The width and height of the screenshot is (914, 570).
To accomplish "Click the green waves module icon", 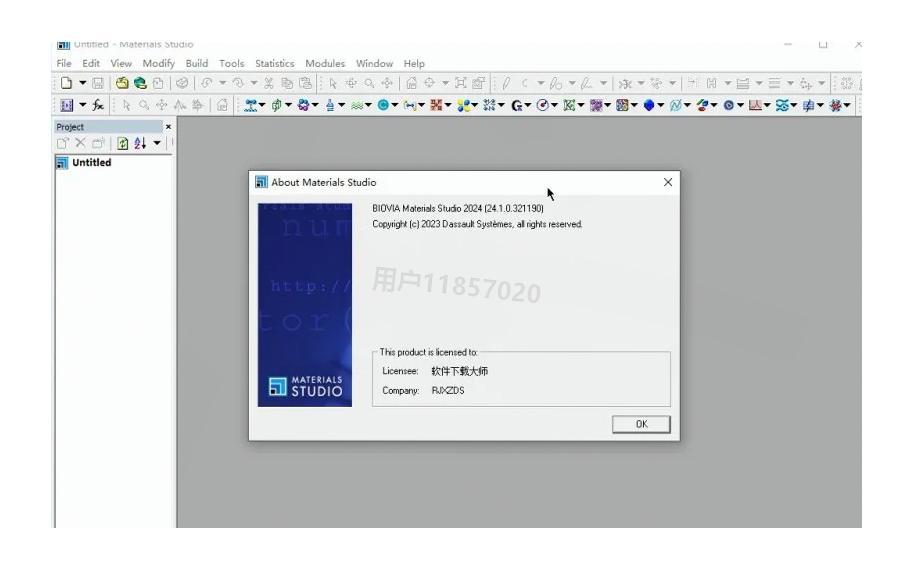I will pyautogui.click(x=357, y=105).
